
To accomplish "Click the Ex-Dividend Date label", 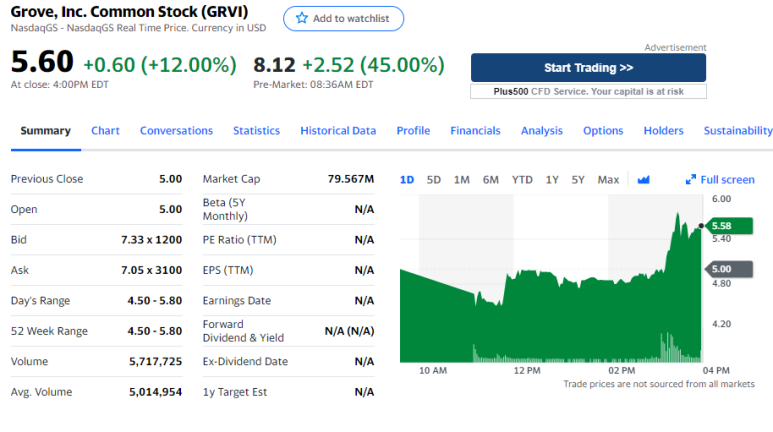I will pyautogui.click(x=245, y=361).
